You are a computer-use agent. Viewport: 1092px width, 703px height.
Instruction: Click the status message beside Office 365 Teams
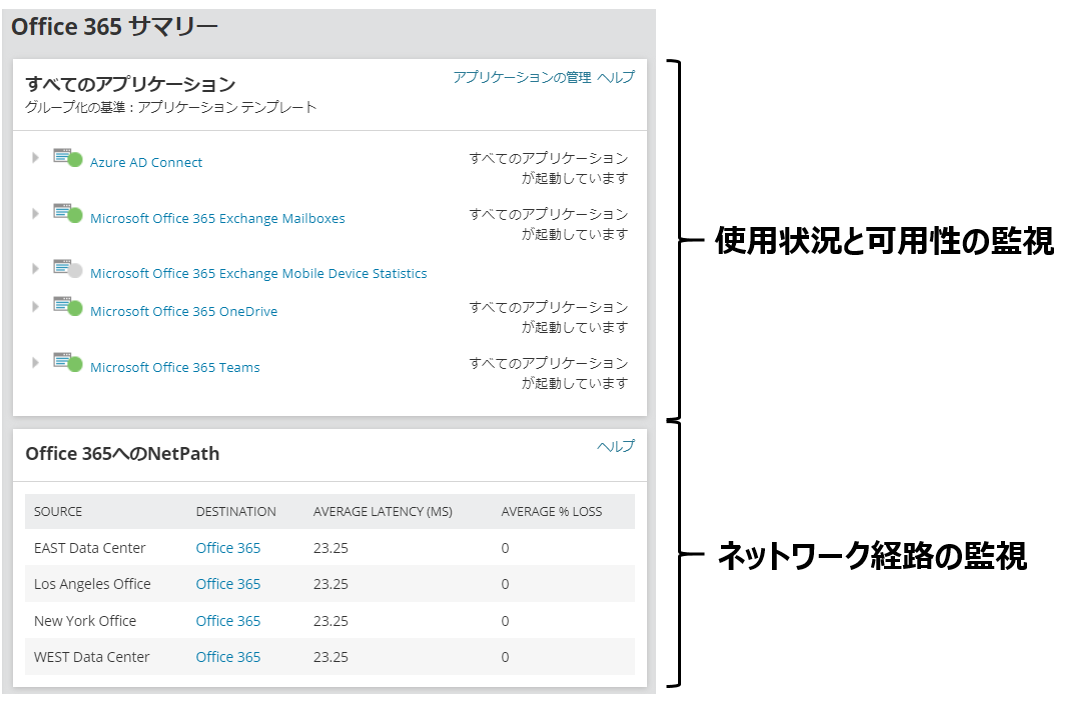pos(548,373)
